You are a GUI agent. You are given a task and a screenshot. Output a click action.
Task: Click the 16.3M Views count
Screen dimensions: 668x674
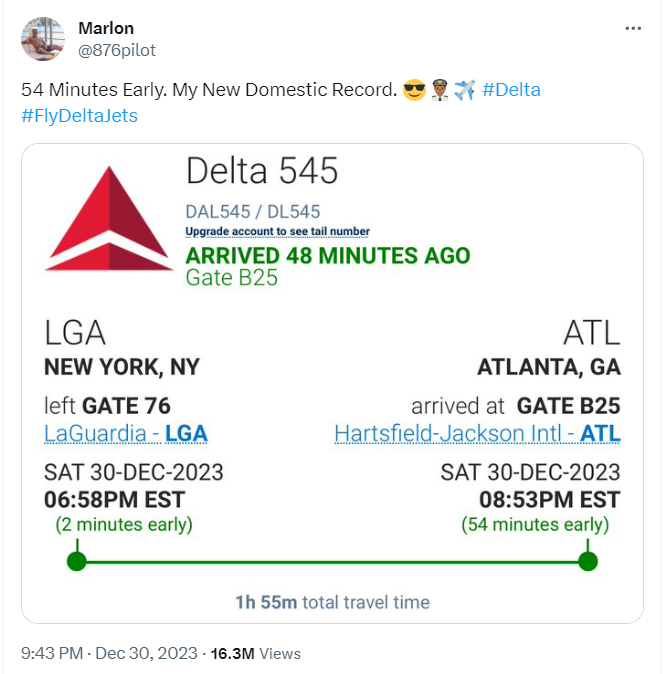point(251,653)
